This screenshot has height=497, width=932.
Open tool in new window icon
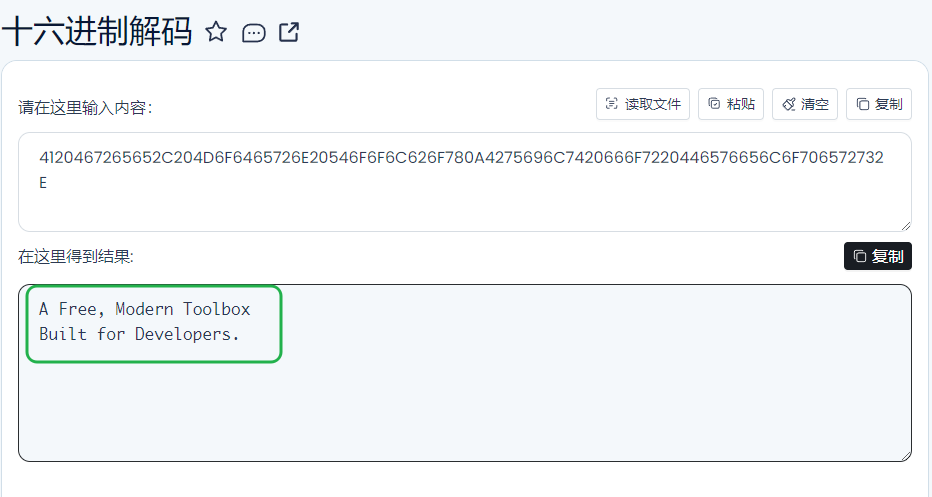289,32
